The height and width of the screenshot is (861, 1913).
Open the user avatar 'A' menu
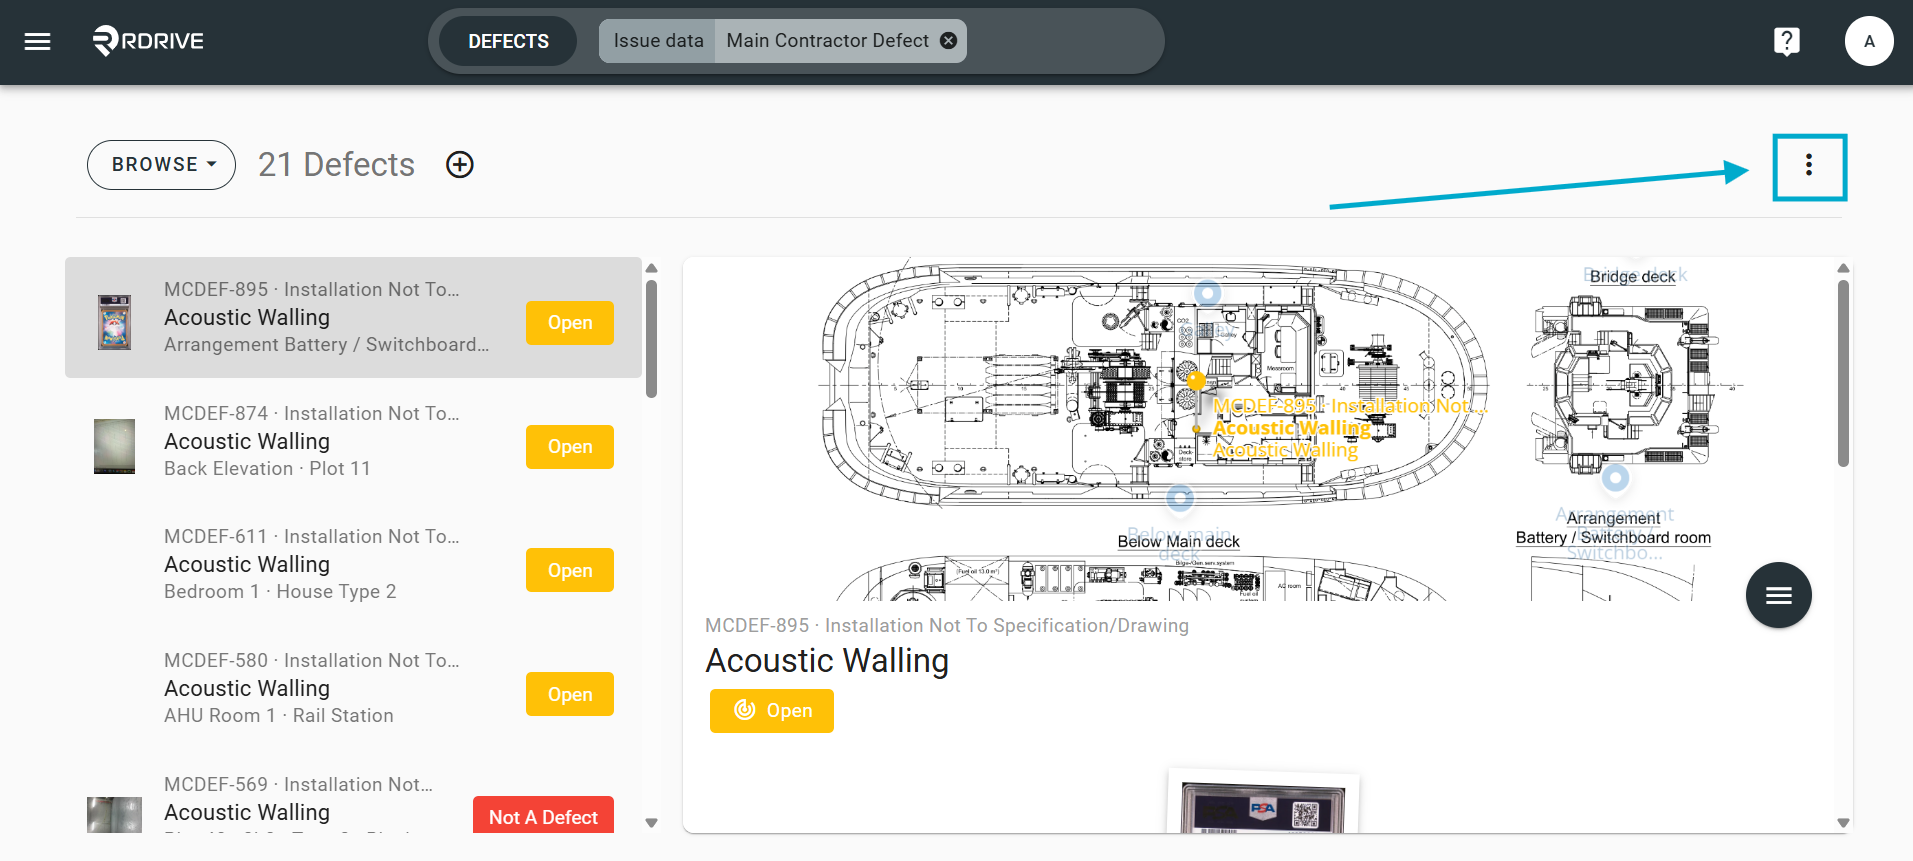click(1868, 41)
